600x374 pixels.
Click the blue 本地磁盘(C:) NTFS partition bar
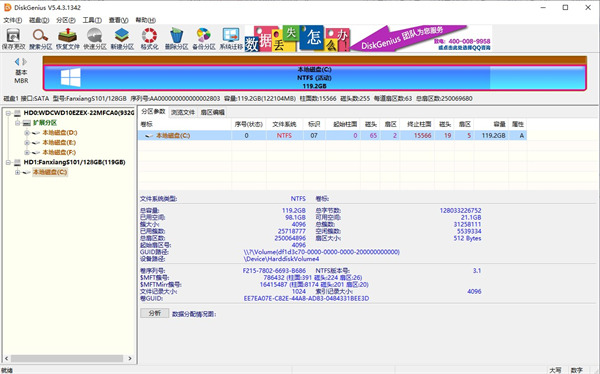pyautogui.click(x=315, y=78)
